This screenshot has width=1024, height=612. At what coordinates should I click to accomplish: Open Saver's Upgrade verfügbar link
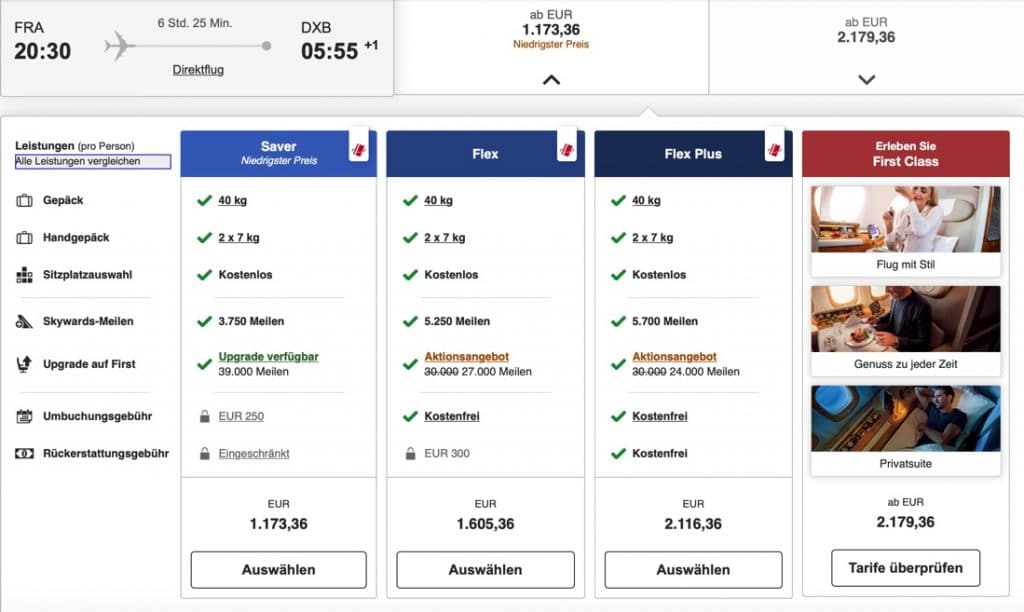click(x=268, y=357)
